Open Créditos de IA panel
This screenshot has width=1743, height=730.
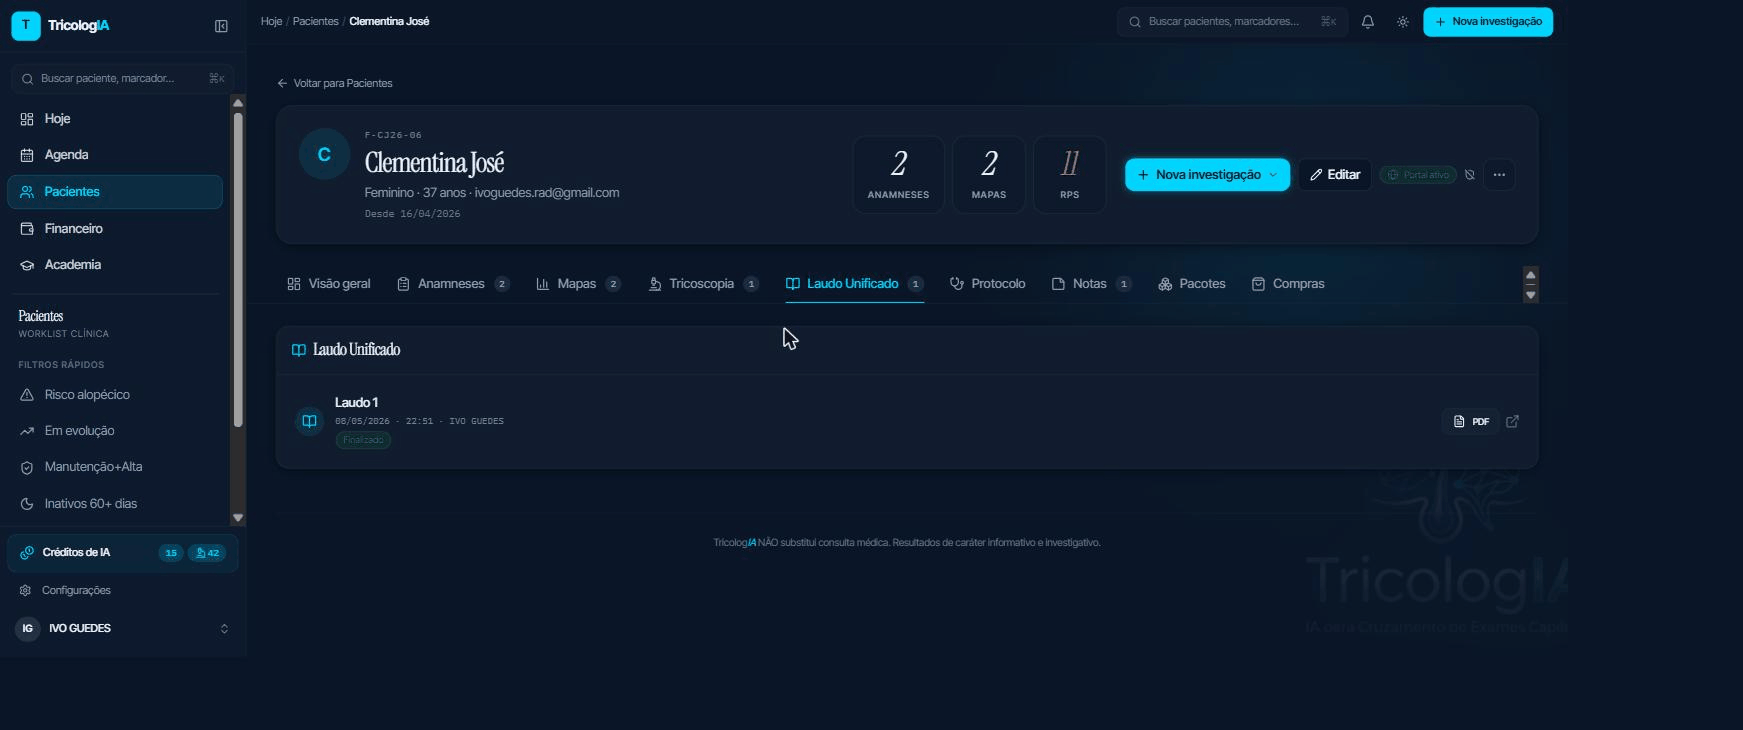click(x=122, y=553)
